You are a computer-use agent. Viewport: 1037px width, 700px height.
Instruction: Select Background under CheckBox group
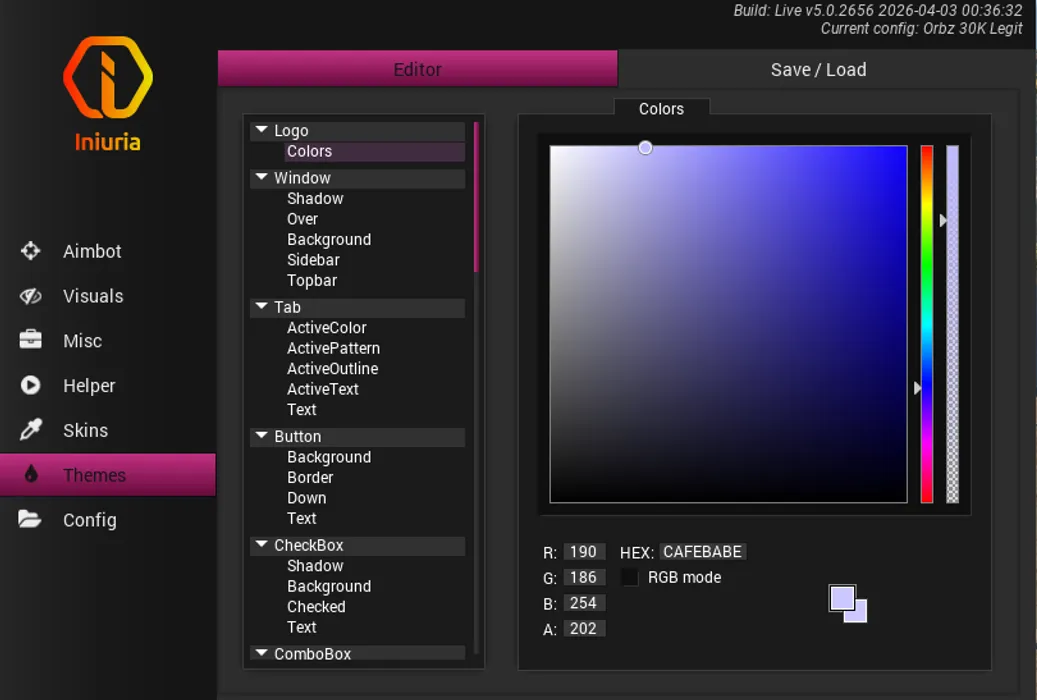click(x=329, y=586)
